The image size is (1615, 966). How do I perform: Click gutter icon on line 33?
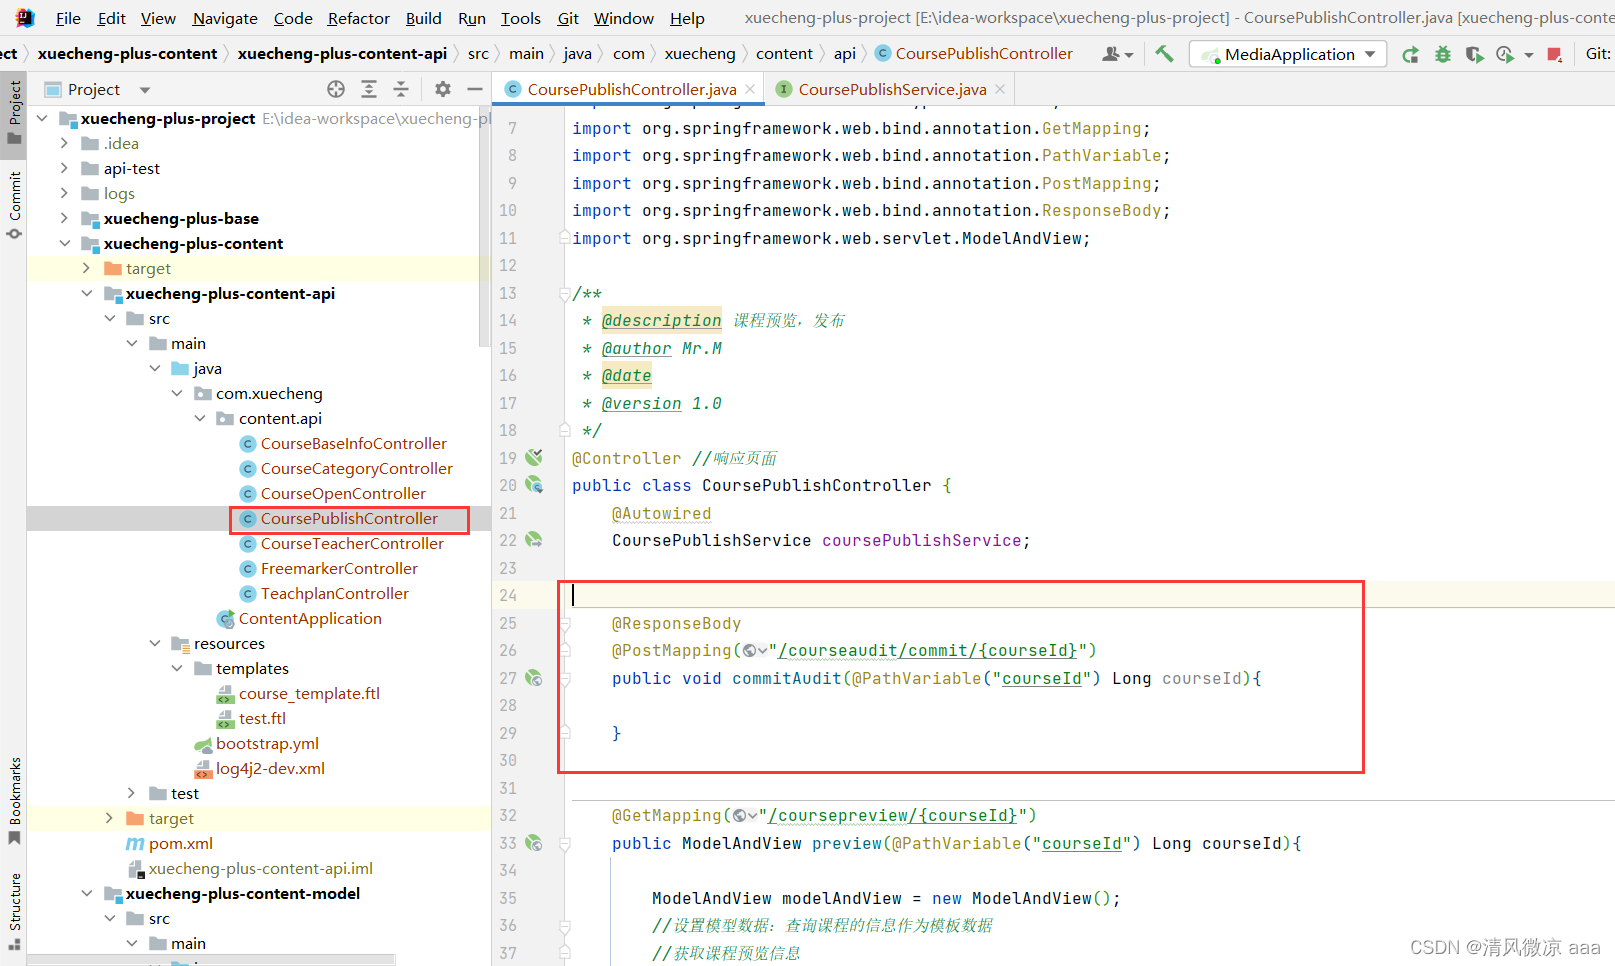(x=534, y=843)
